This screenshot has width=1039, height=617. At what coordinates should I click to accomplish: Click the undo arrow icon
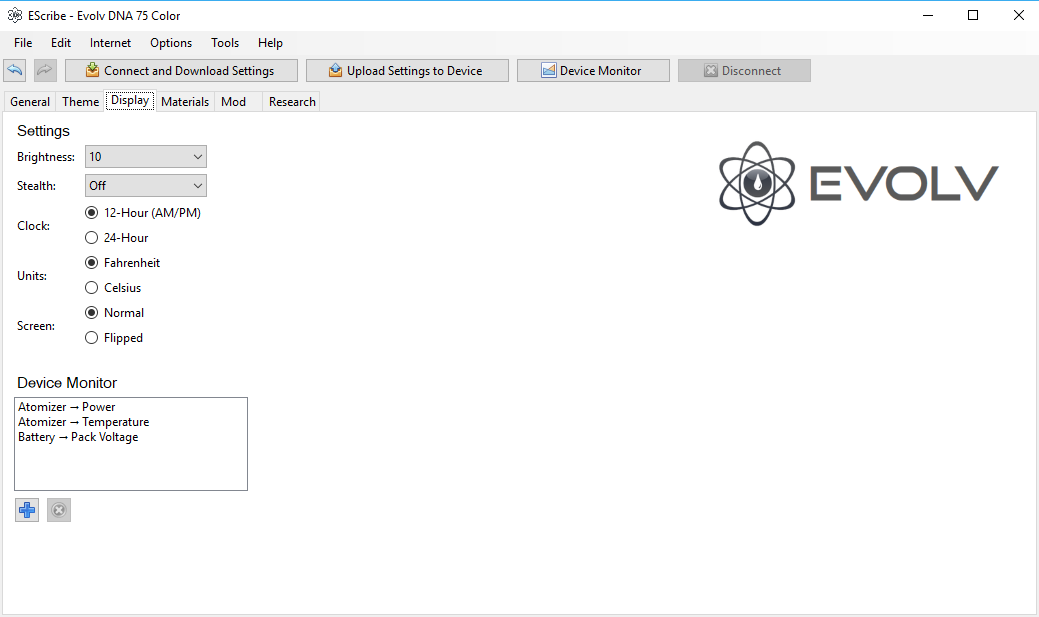(x=15, y=71)
